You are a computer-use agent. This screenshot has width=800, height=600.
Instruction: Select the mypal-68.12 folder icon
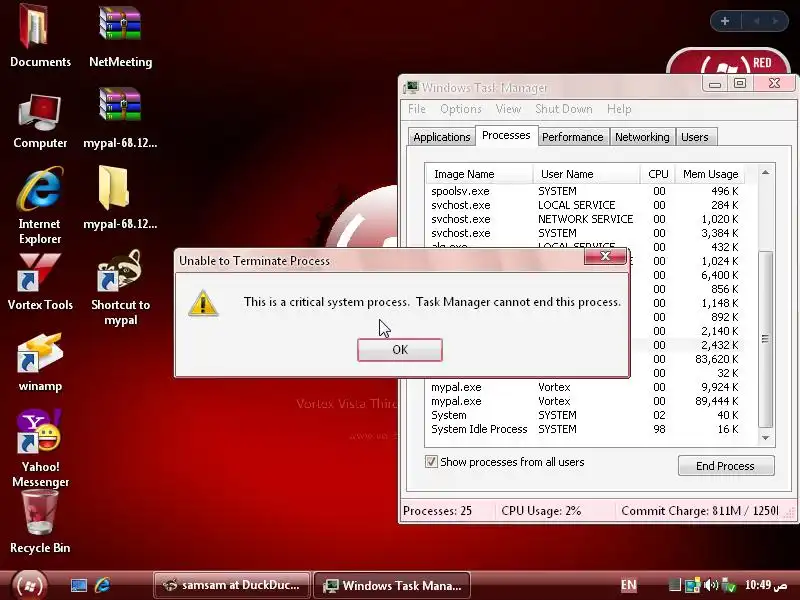pos(120,197)
